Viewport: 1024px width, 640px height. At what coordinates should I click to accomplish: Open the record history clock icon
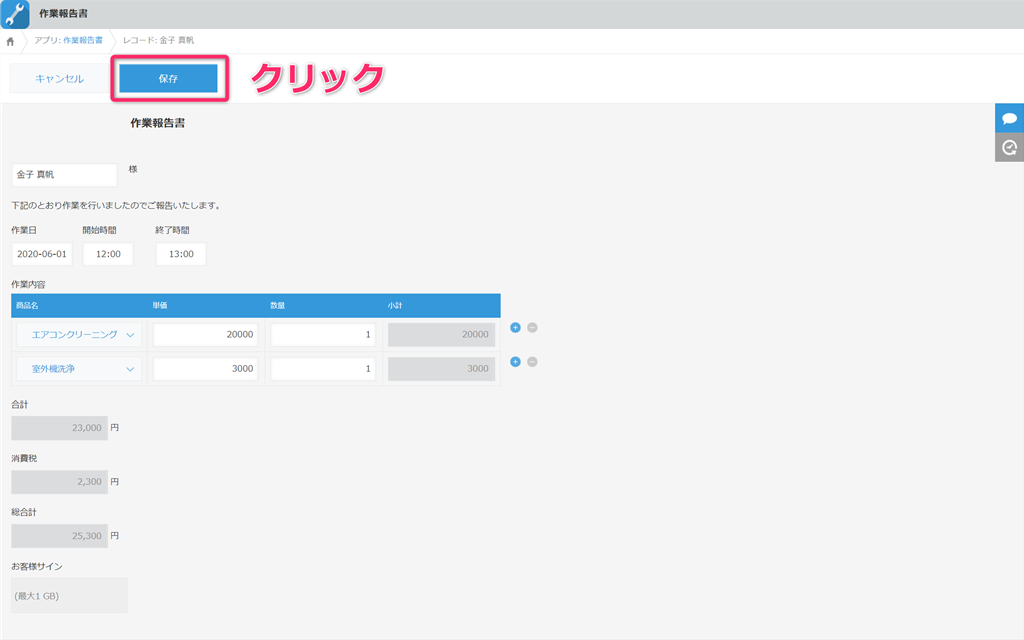click(1009, 148)
